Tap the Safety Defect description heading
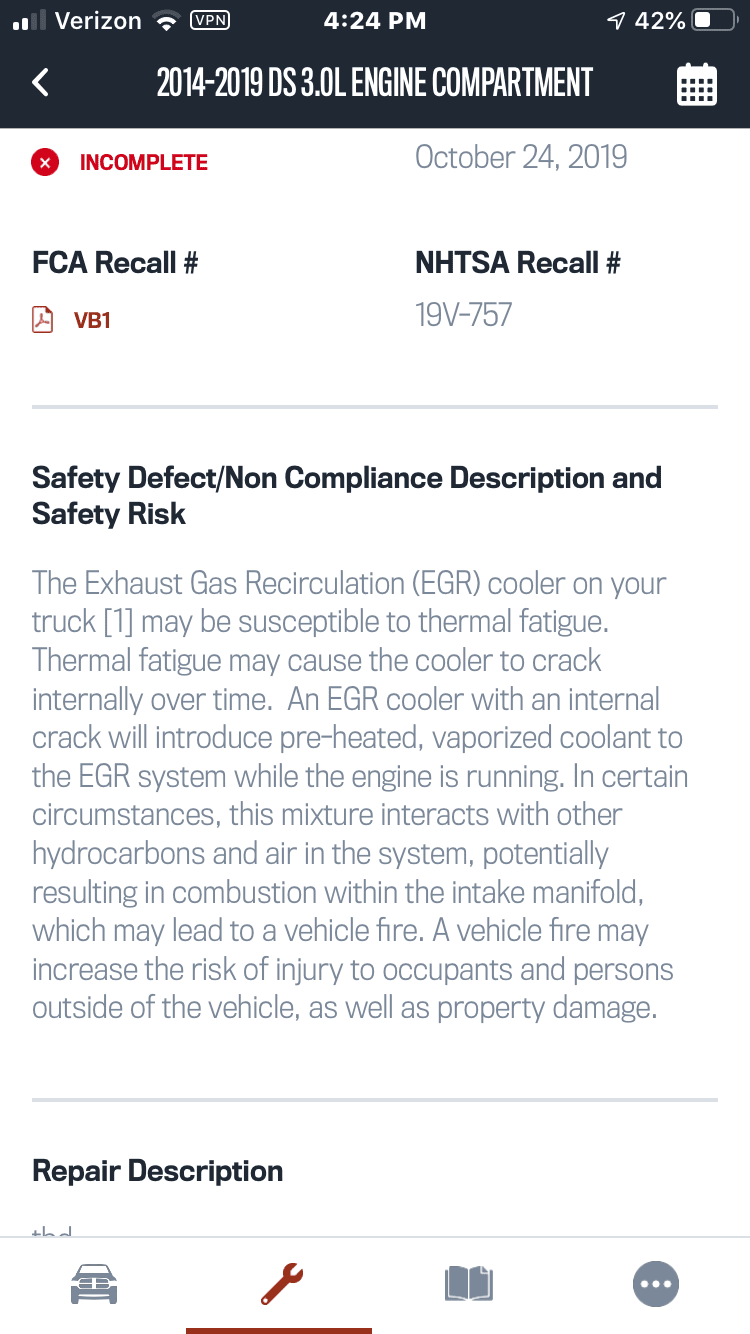 [347, 496]
